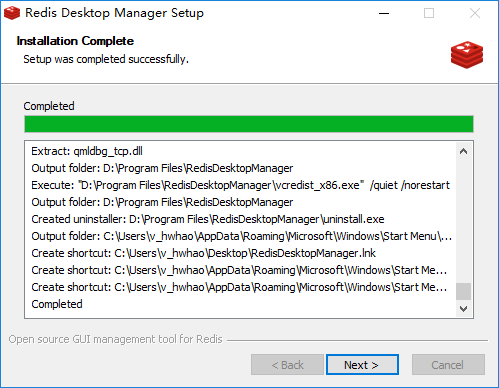Click the large Redis logo in header
The height and width of the screenshot is (388, 499).
click(x=467, y=55)
